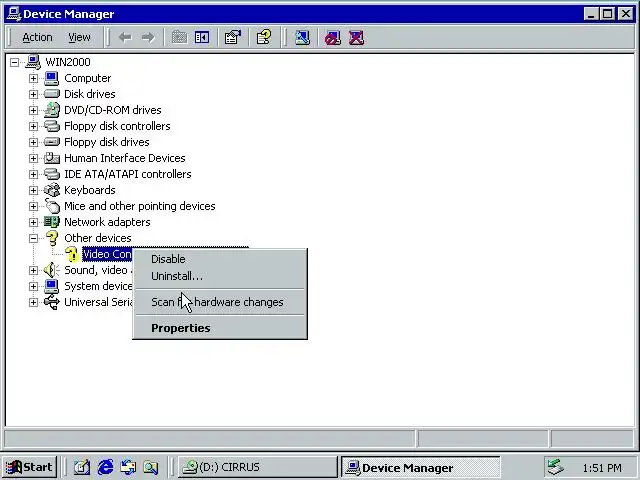Select the WIN2000 computer root icon
The width and height of the screenshot is (640, 480).
coord(33,62)
